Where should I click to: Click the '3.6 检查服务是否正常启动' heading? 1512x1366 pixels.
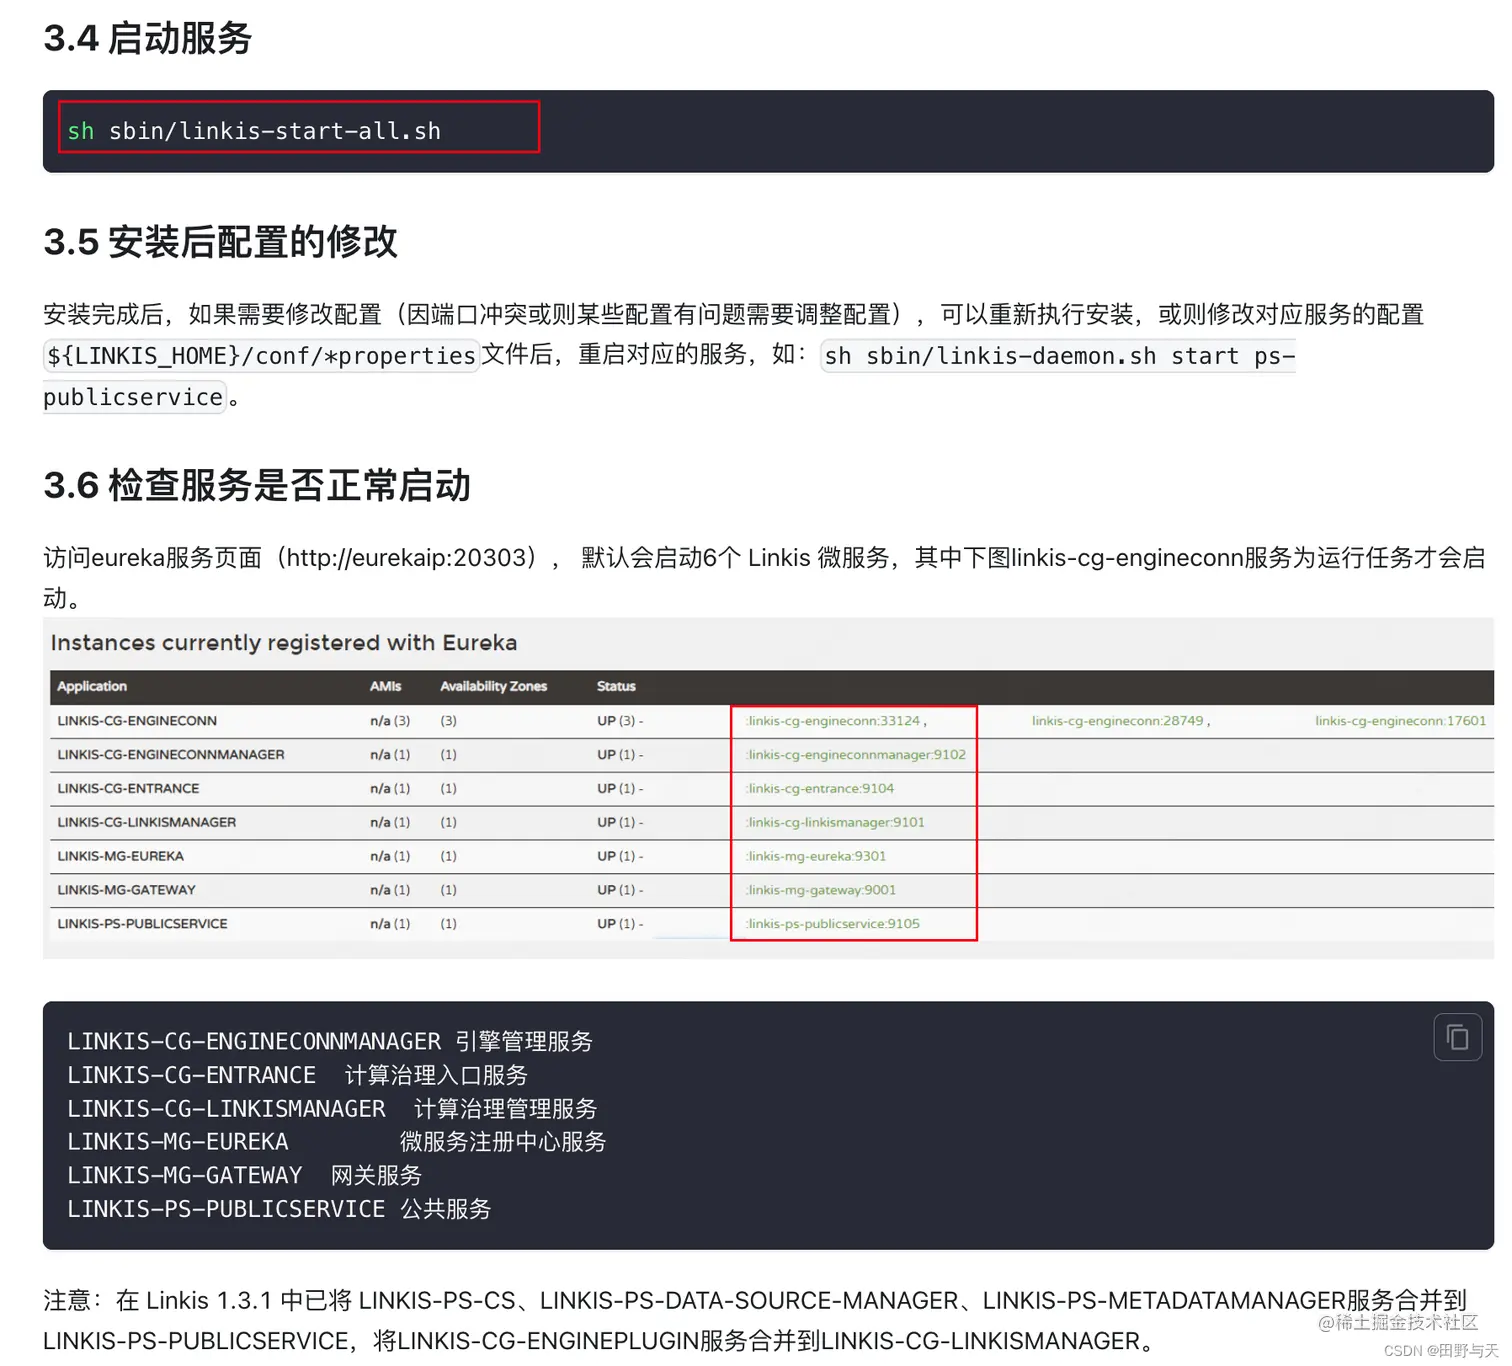257,486
